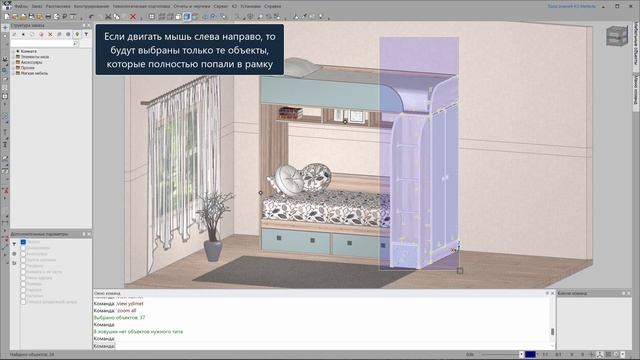Close the Дополнительные параметры panel
The image size is (640, 360).
[x=89, y=234]
